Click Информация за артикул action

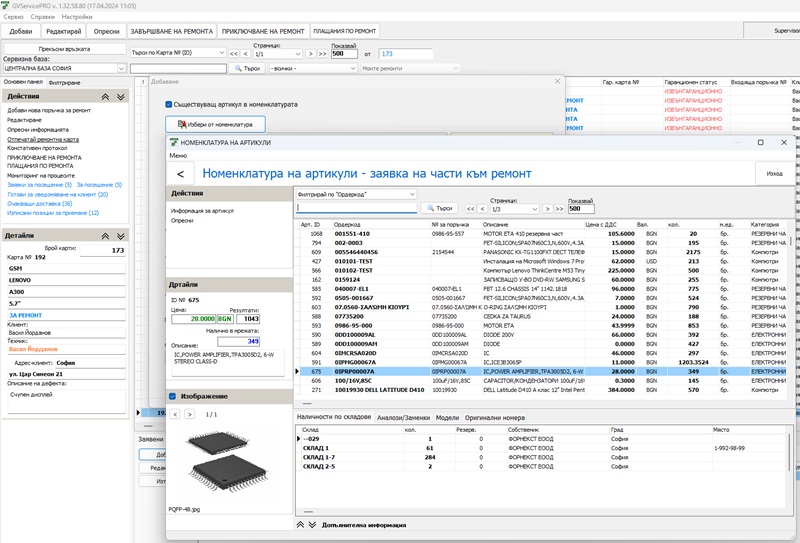click(x=202, y=211)
